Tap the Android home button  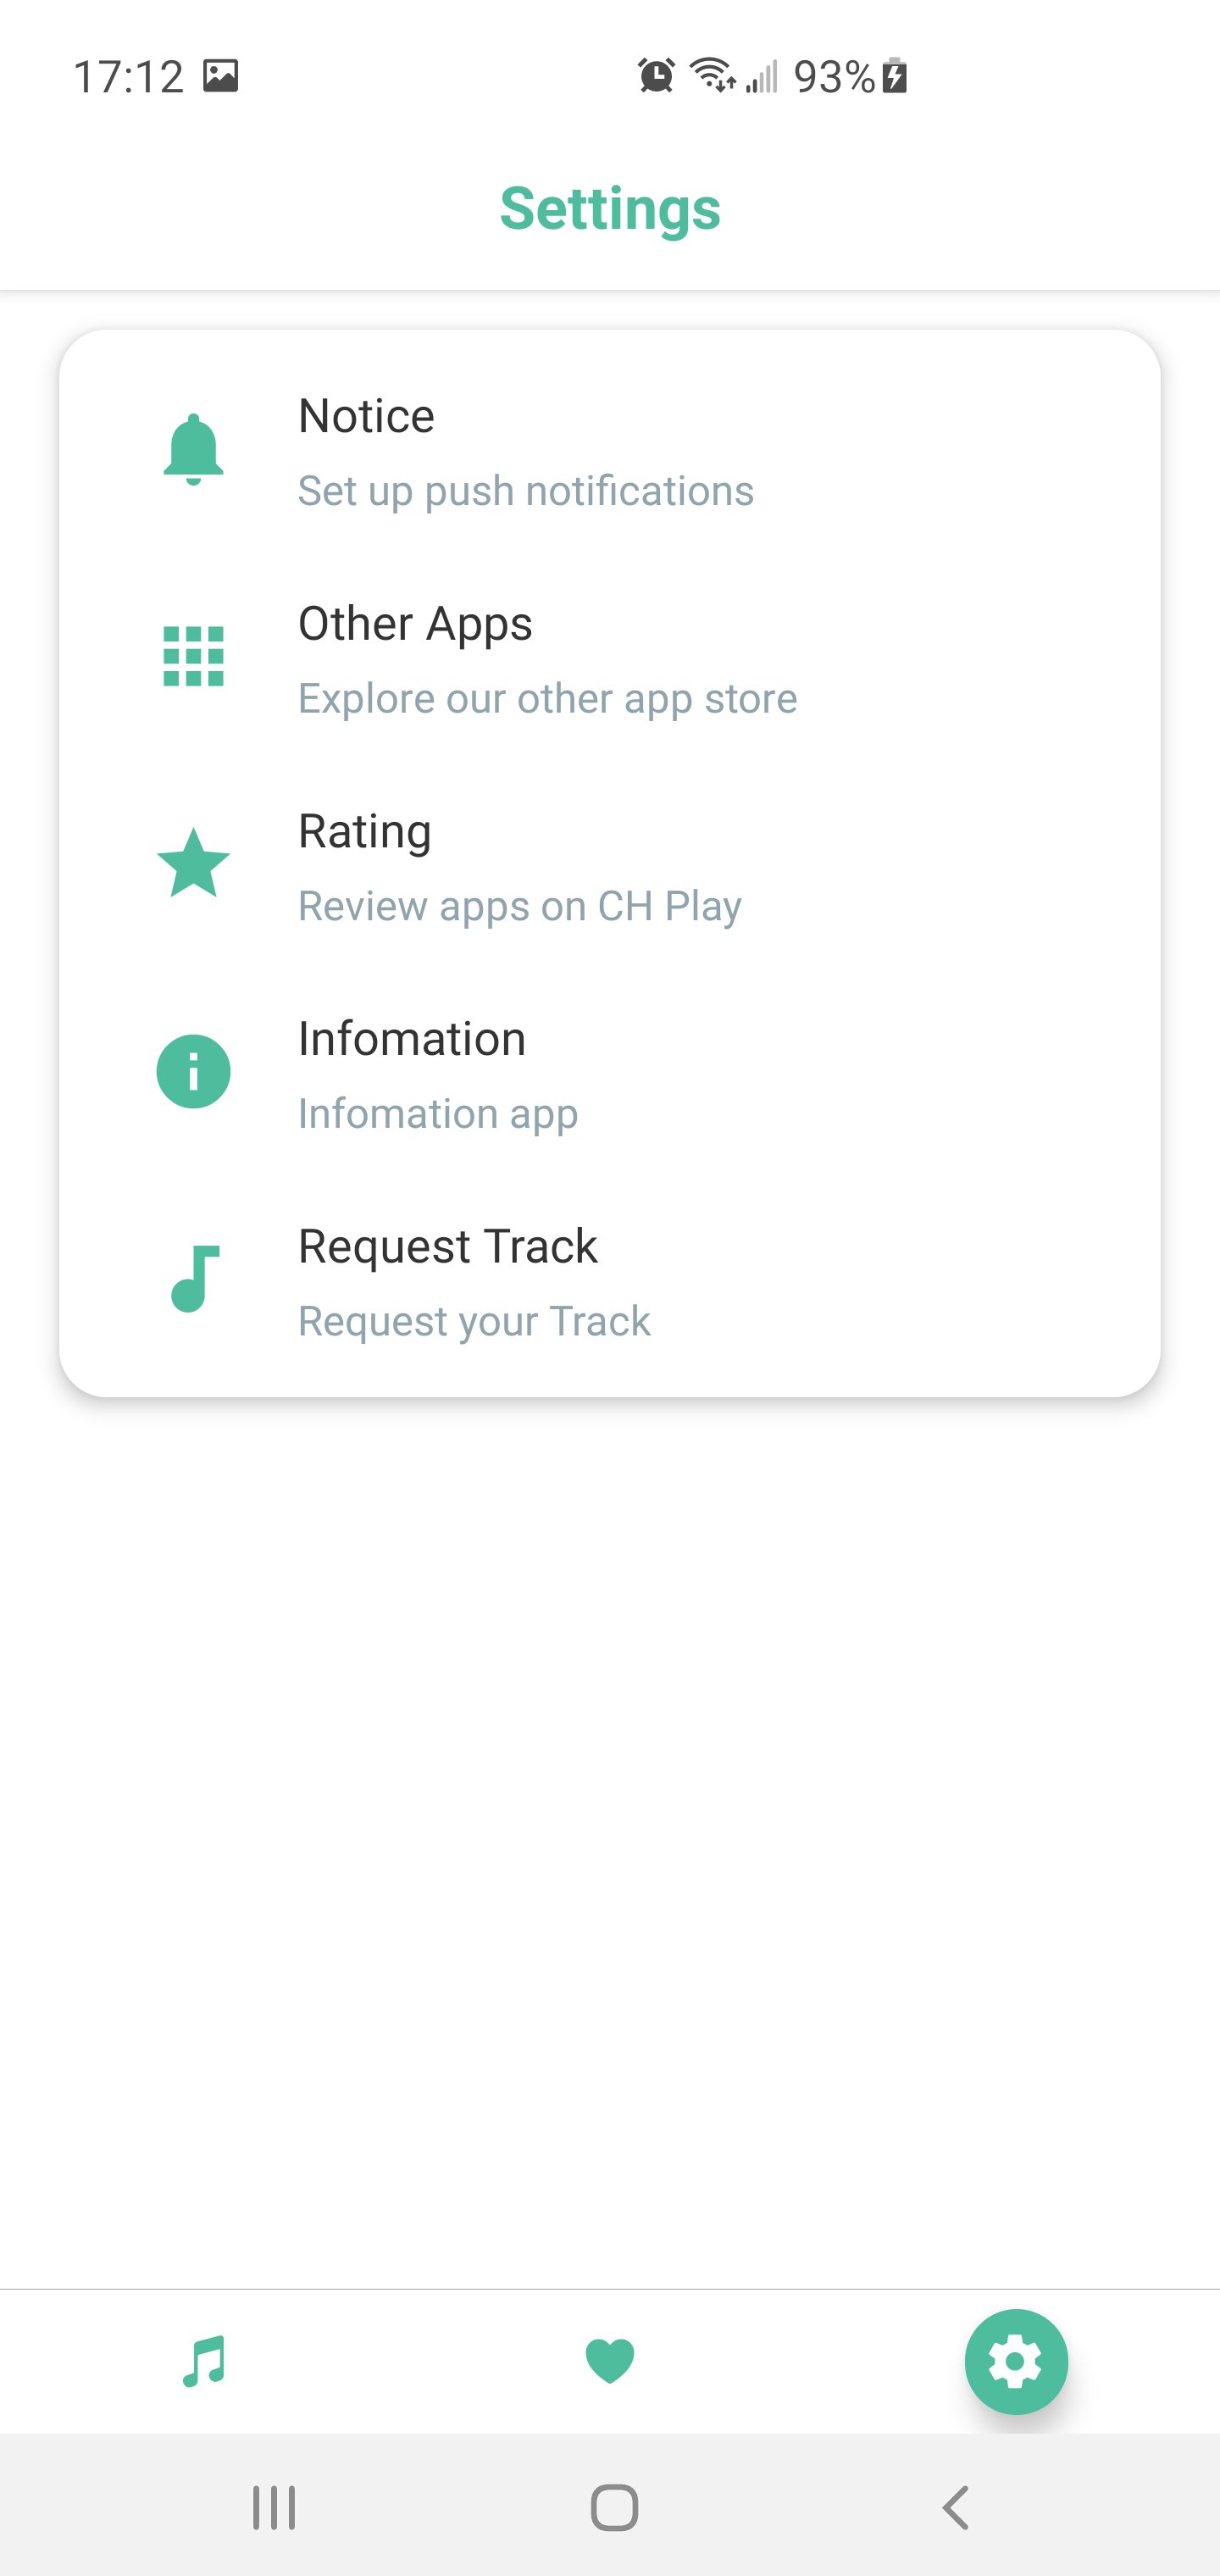[x=614, y=2507]
